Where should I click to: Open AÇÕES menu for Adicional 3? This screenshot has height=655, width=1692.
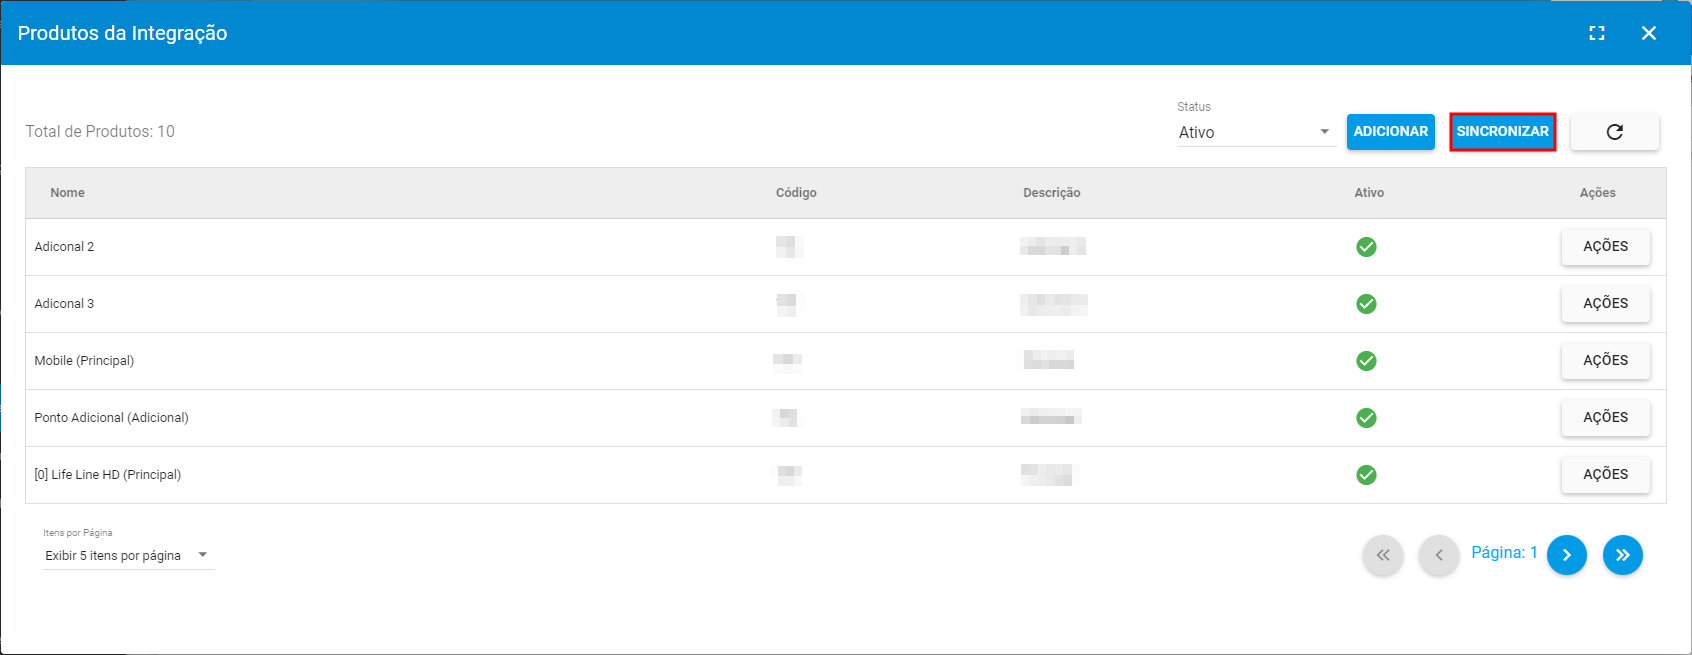(x=1605, y=304)
